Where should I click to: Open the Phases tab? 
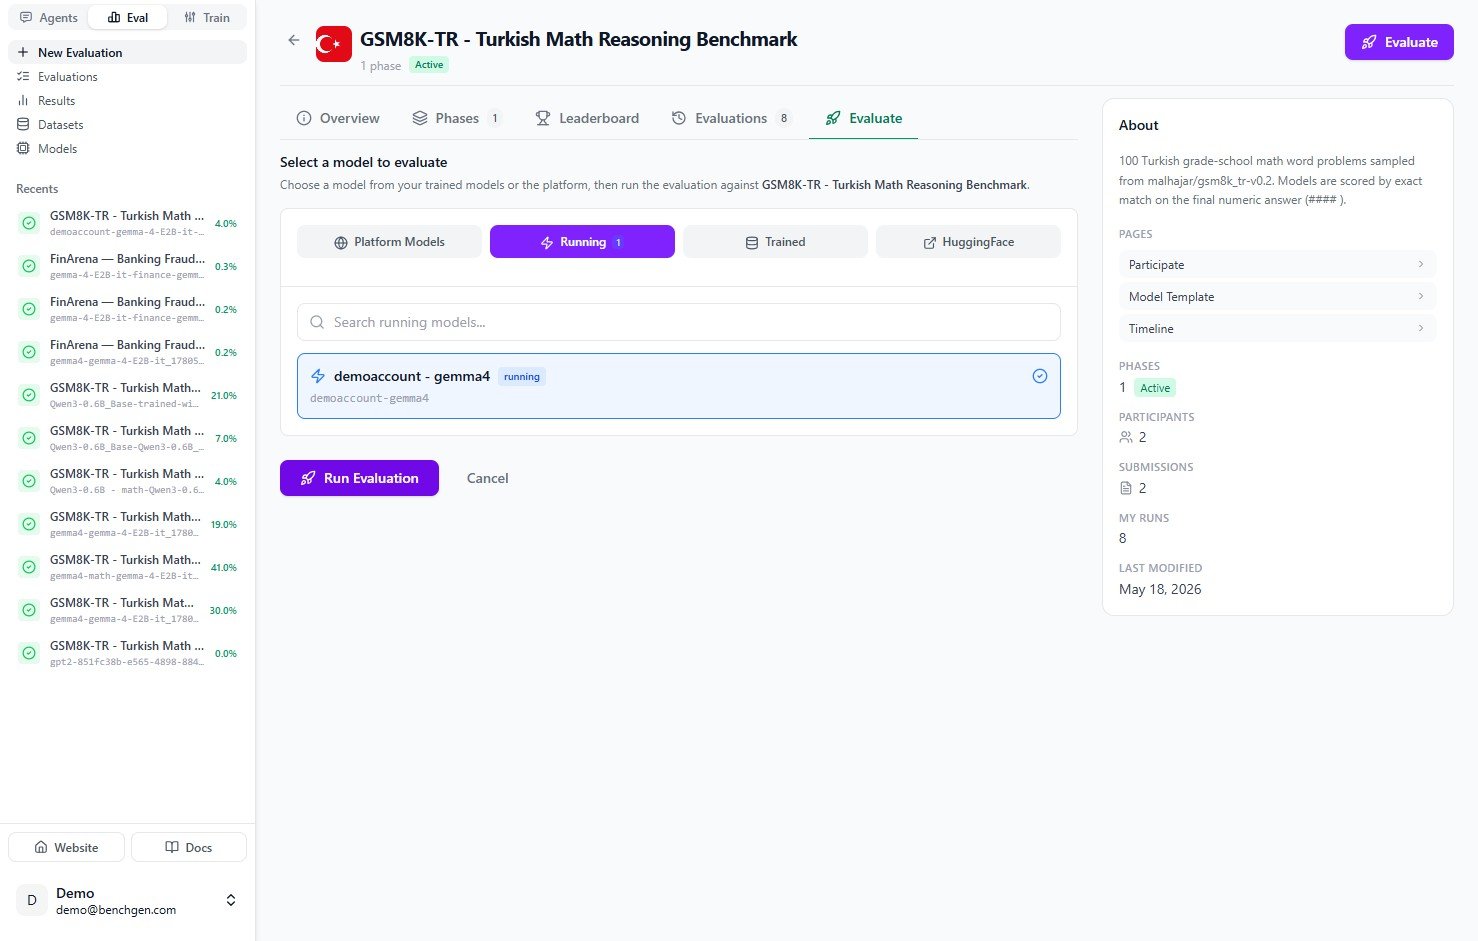(x=457, y=118)
